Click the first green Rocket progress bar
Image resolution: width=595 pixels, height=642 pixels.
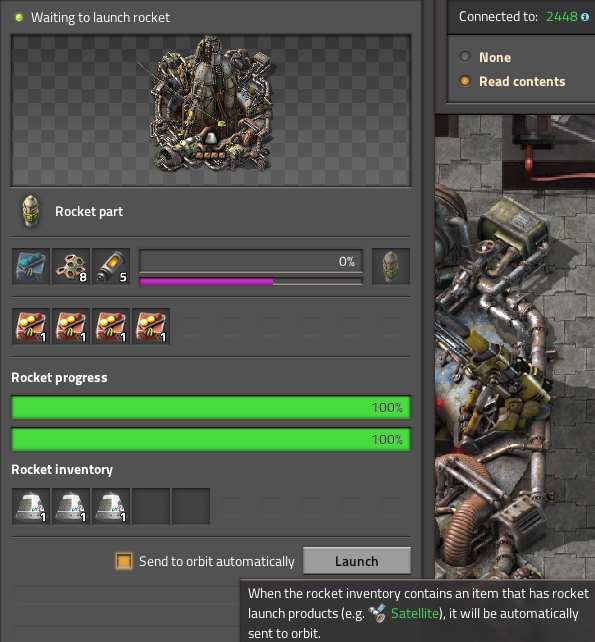211,407
